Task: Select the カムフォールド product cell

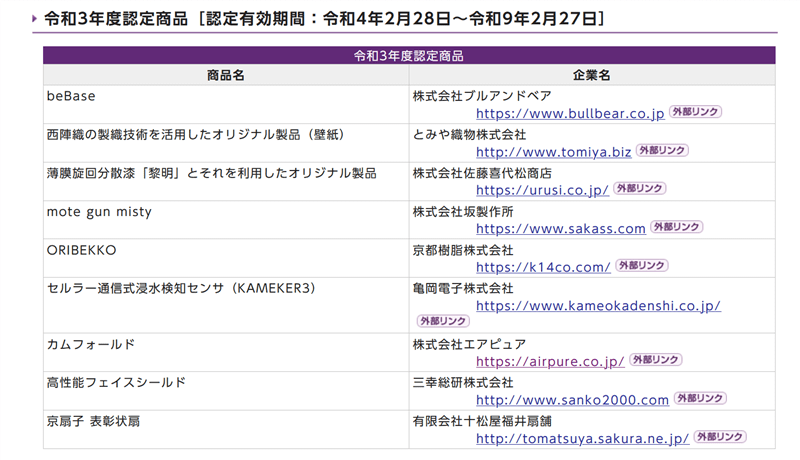Action: [226, 353]
